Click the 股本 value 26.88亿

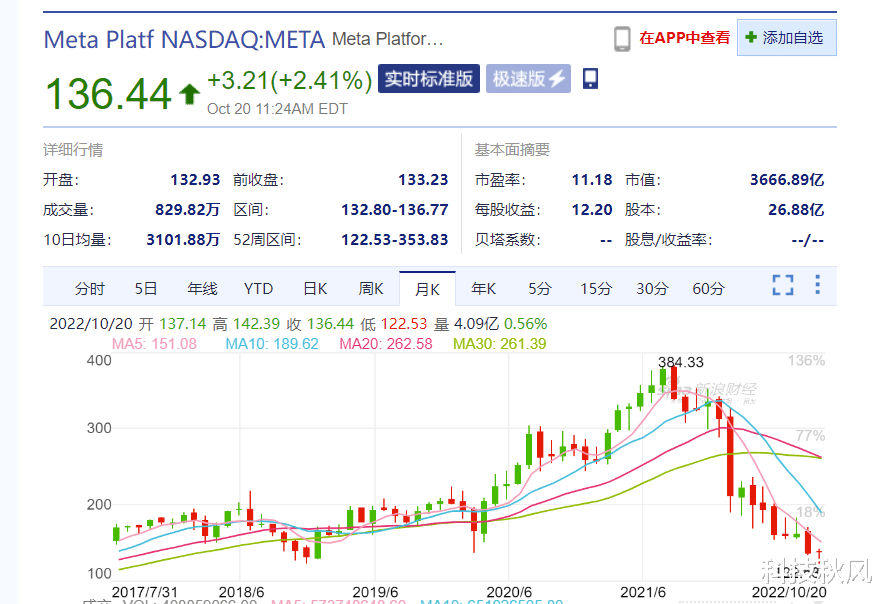click(x=796, y=210)
